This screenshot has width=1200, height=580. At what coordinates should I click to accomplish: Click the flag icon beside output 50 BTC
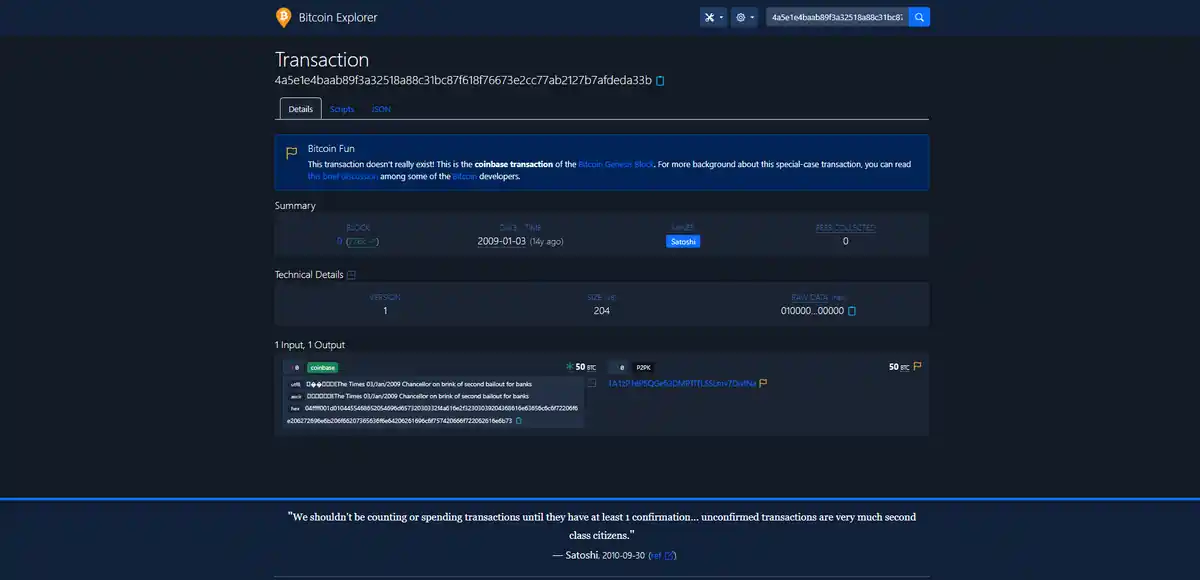917,366
